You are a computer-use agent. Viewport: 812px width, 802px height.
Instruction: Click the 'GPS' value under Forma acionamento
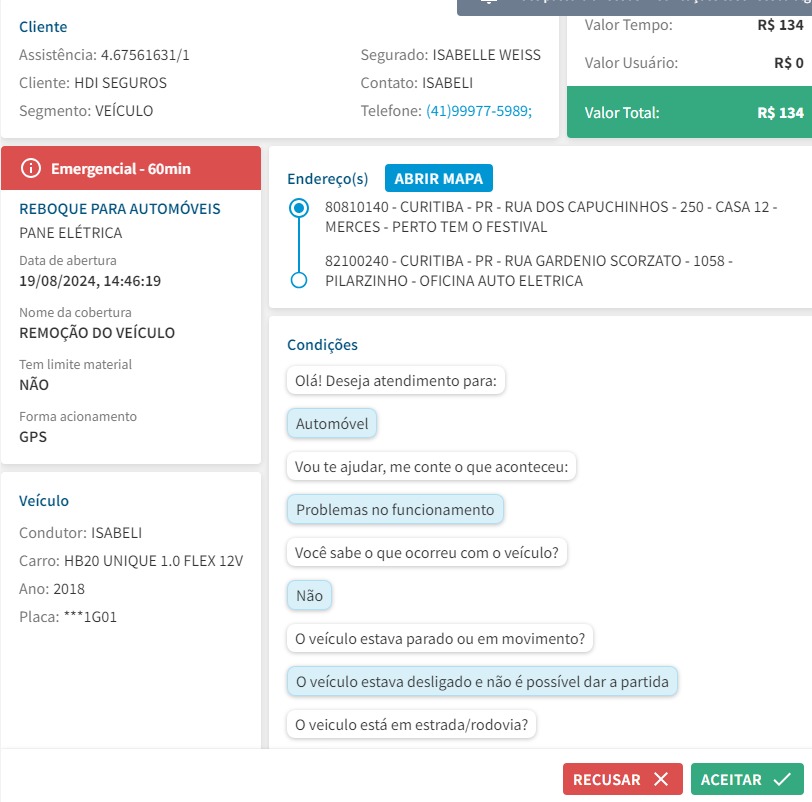tap(33, 436)
